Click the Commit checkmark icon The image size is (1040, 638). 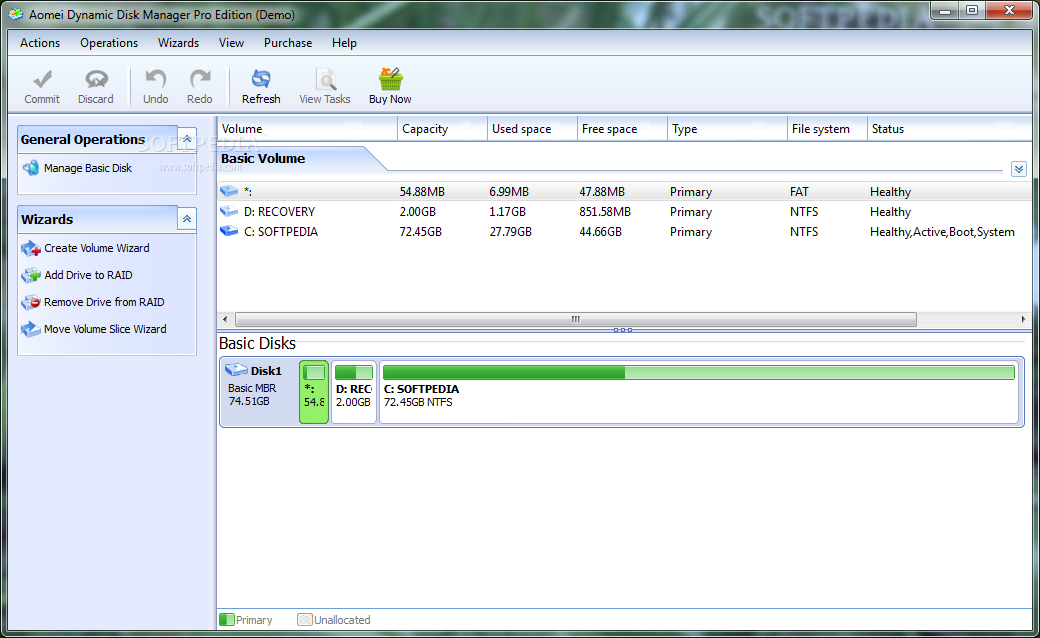tap(42, 79)
